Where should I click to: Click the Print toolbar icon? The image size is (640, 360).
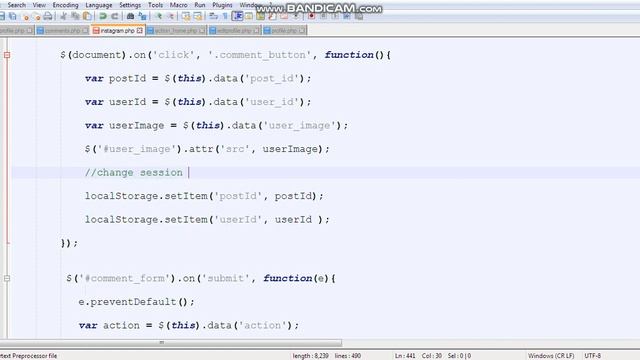[48, 16]
